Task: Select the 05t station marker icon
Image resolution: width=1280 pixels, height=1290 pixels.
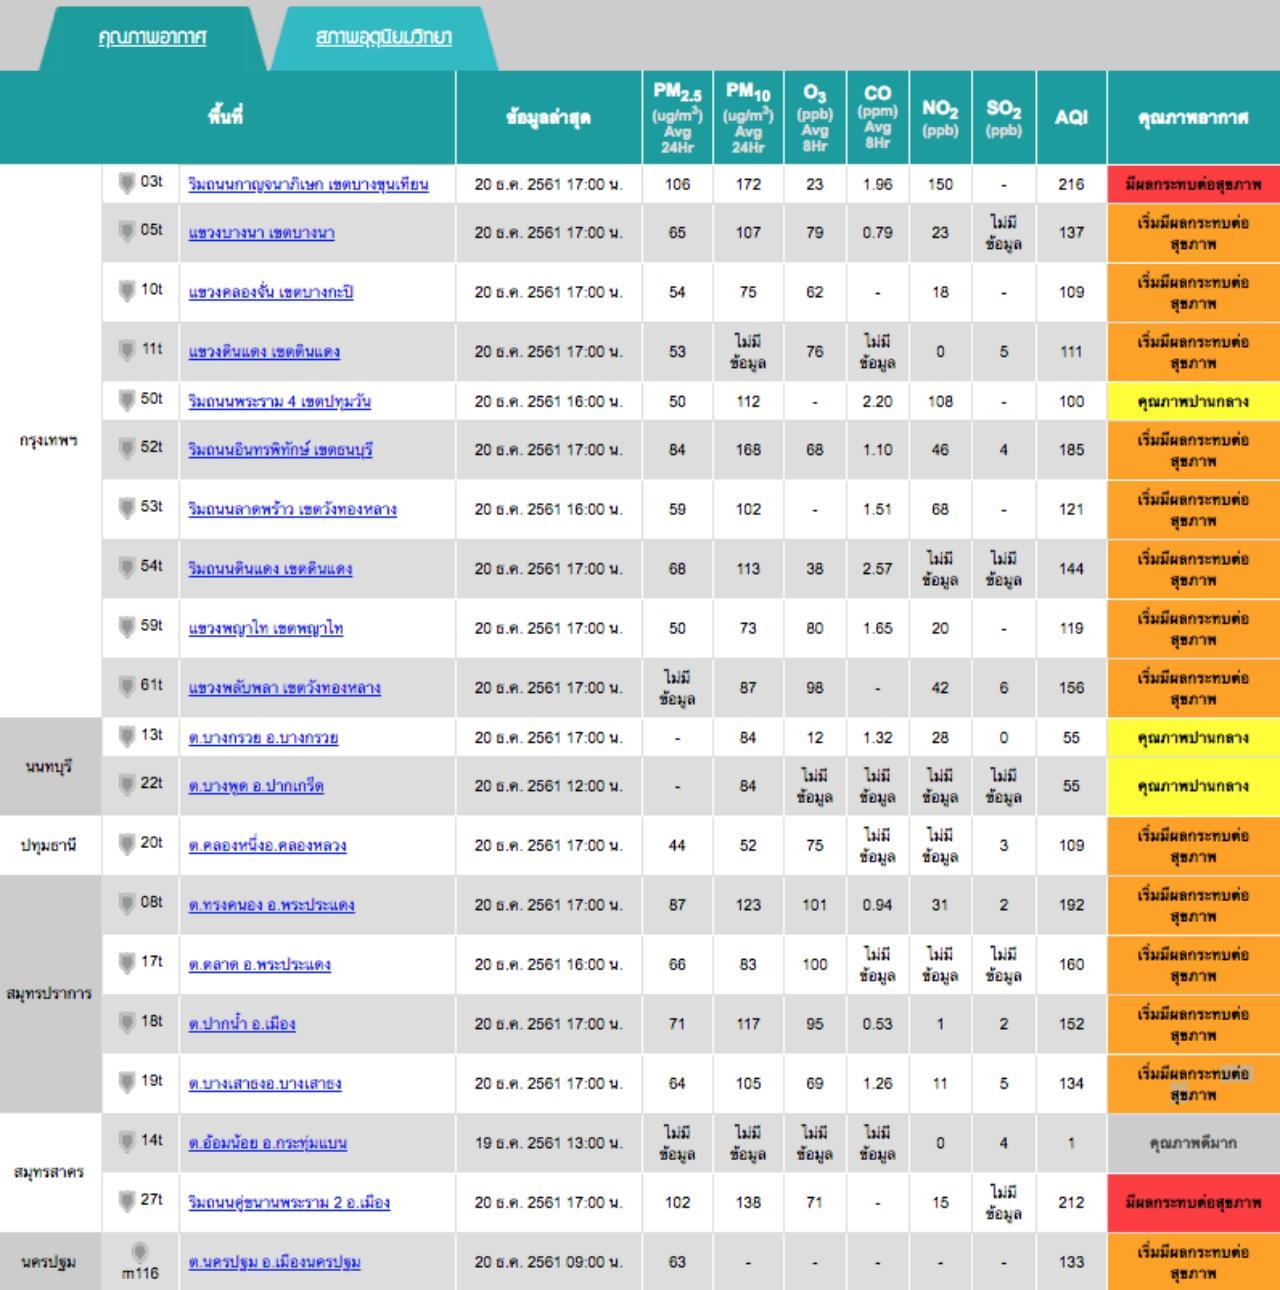Action: point(126,231)
